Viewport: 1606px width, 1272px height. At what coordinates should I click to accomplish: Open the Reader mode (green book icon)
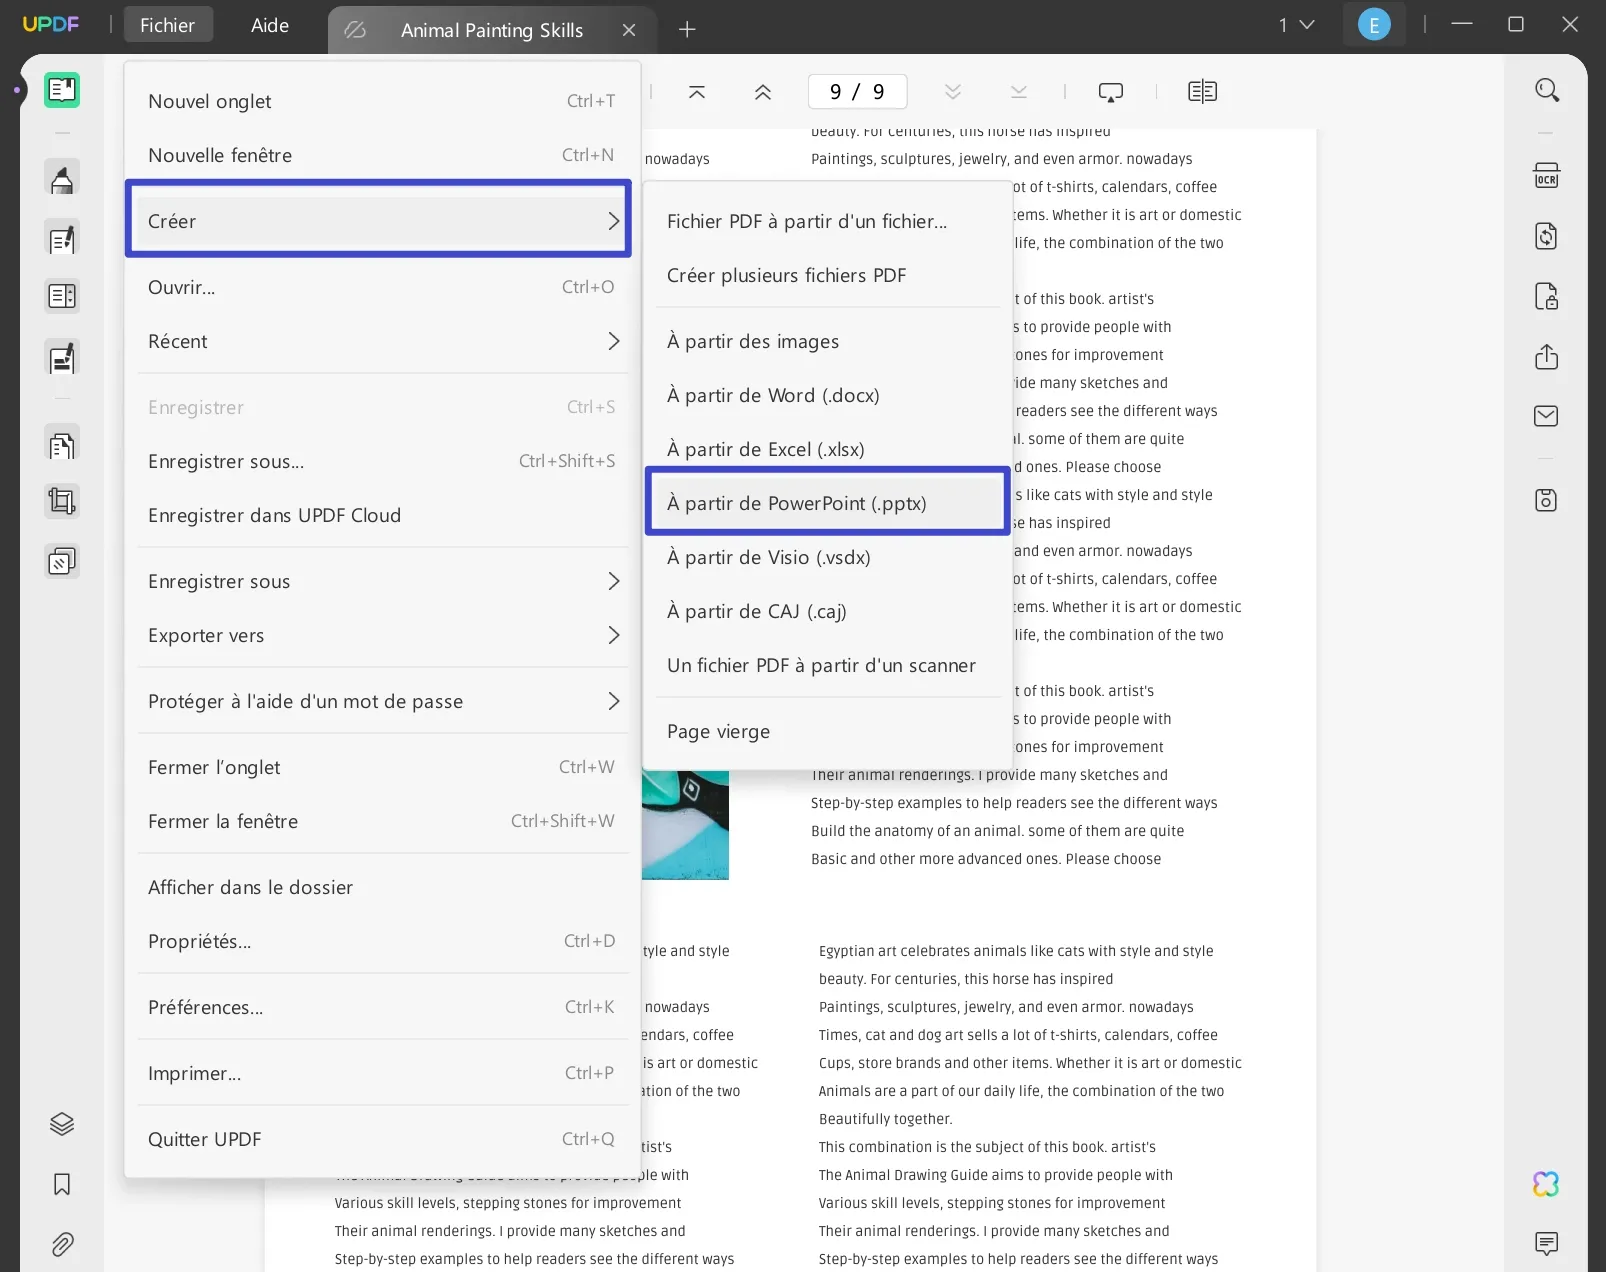coord(62,90)
